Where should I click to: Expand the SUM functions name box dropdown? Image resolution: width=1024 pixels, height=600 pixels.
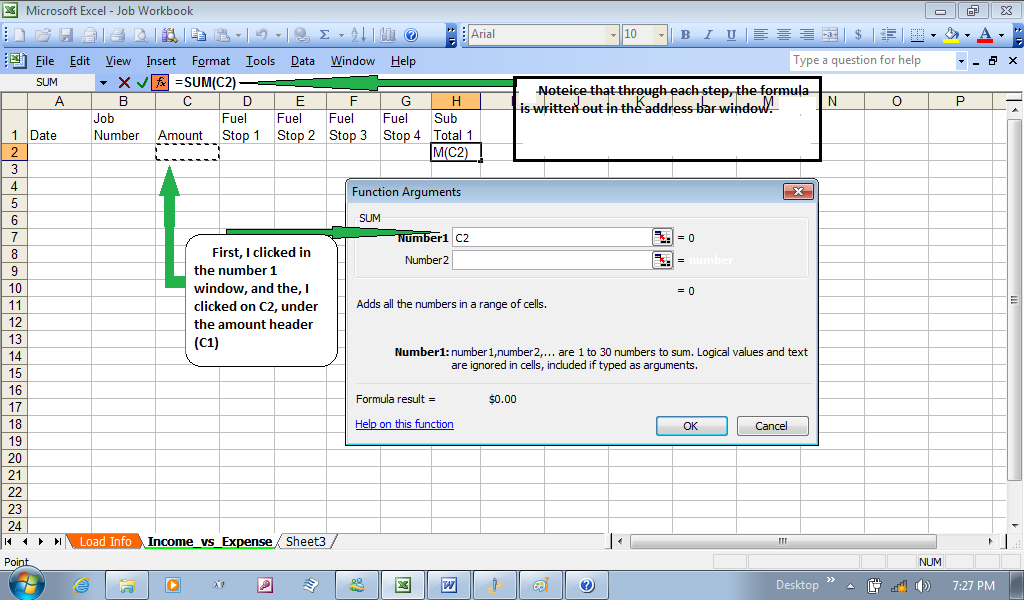pos(103,83)
